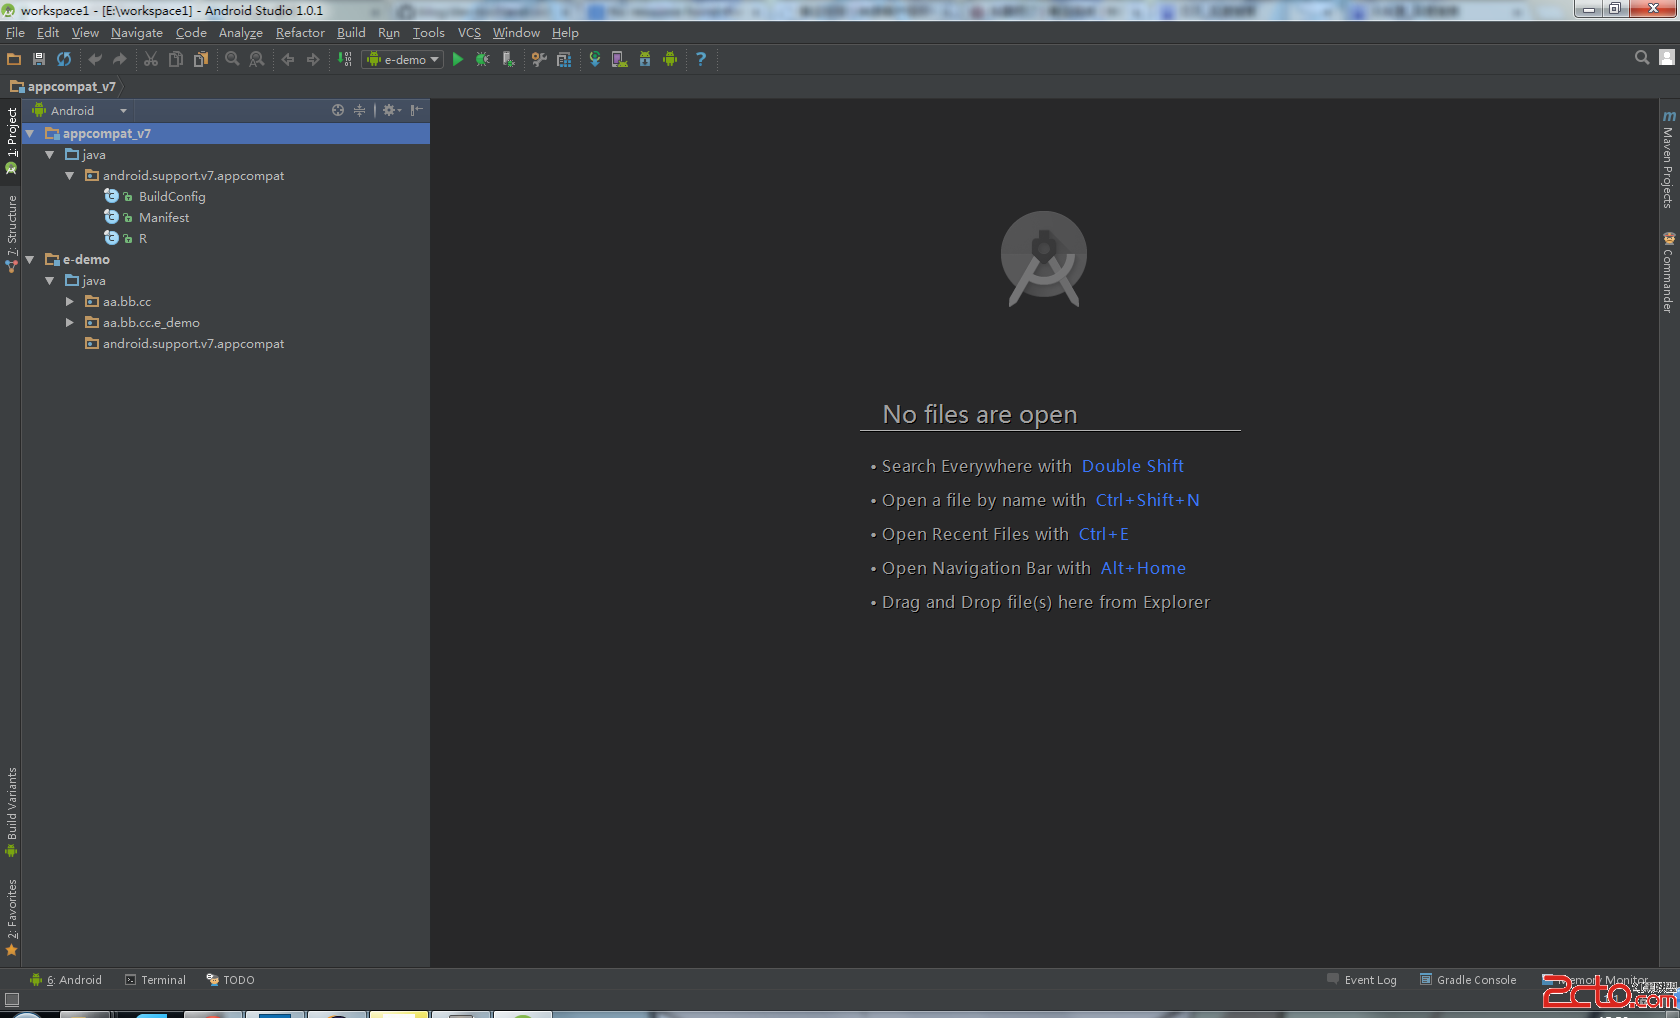Viewport: 1680px width, 1018px height.
Task: Run the e-demo app with green play icon
Action: [x=458, y=60]
